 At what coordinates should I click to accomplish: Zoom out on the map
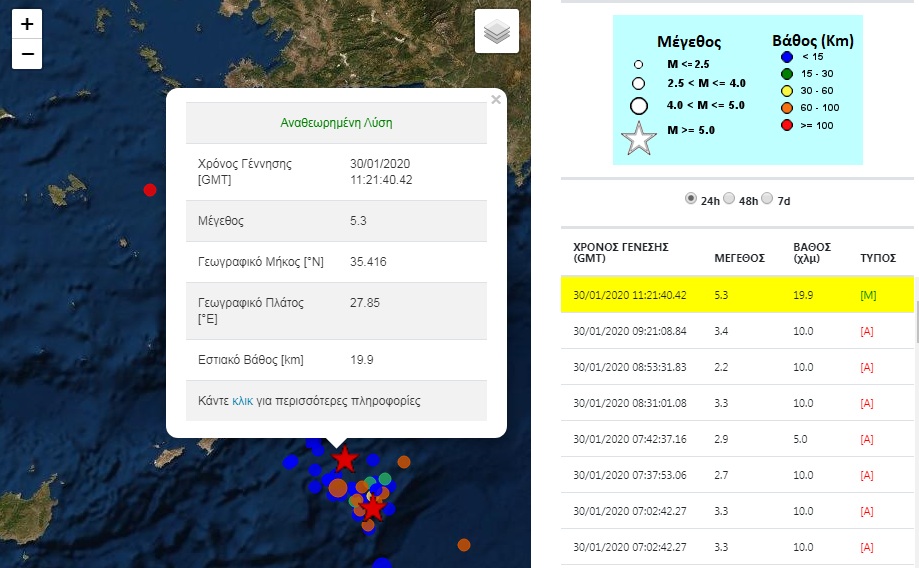[x=27, y=54]
